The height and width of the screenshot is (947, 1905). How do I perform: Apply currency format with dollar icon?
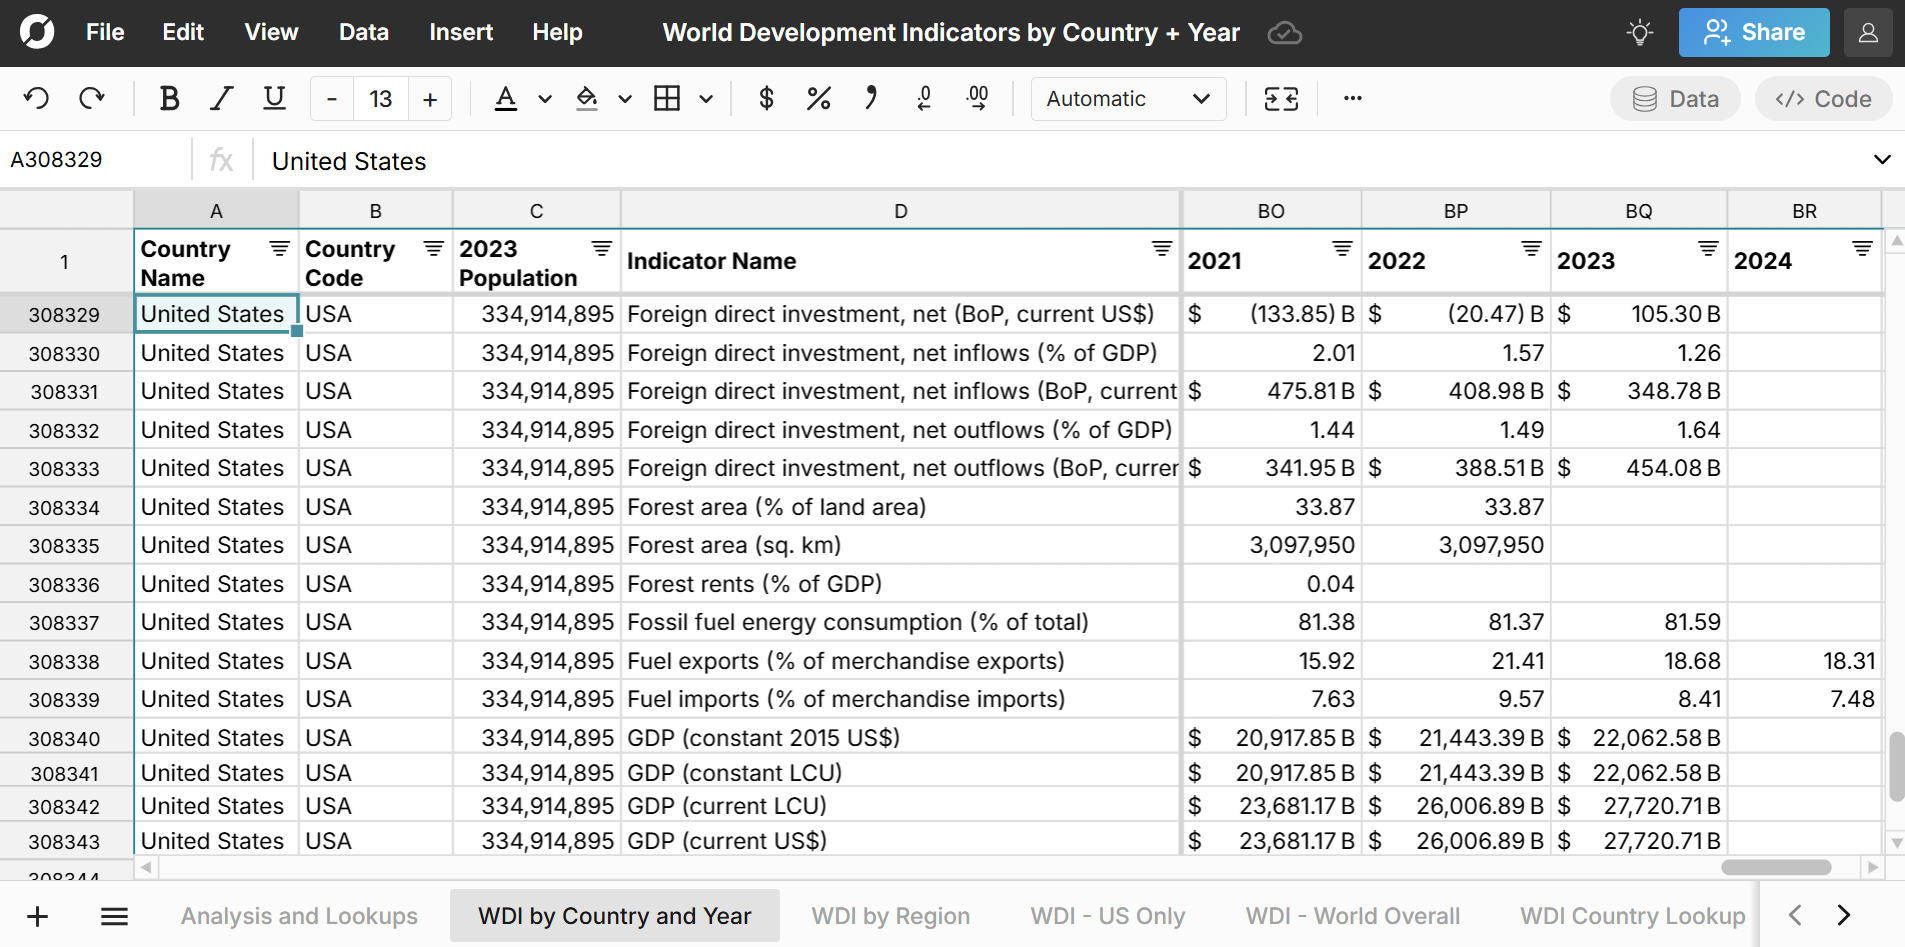tap(766, 98)
